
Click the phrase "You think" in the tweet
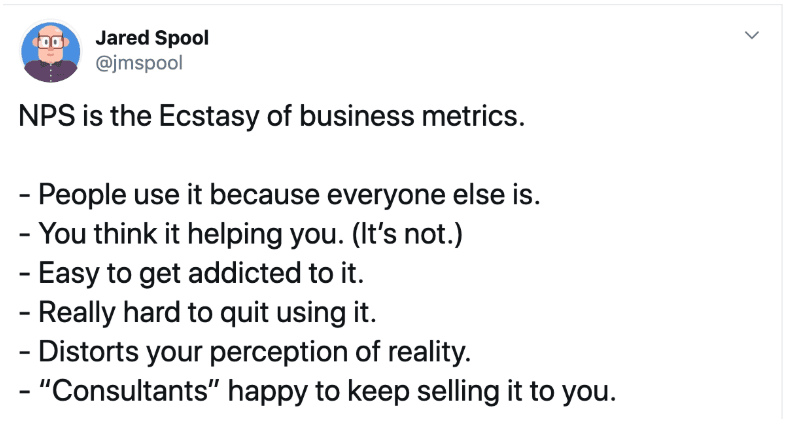tap(98, 234)
